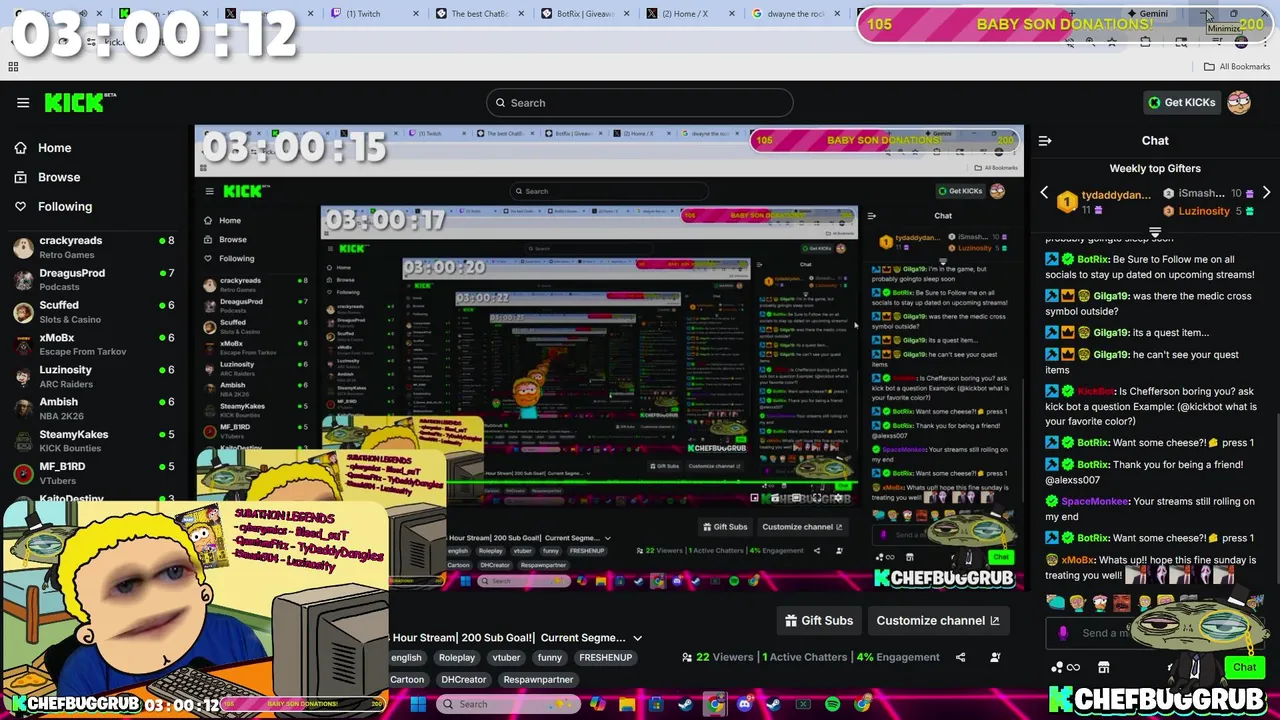This screenshot has height=720, width=1280.
Task: Click the 22 Viewers count
Action: 717,657
